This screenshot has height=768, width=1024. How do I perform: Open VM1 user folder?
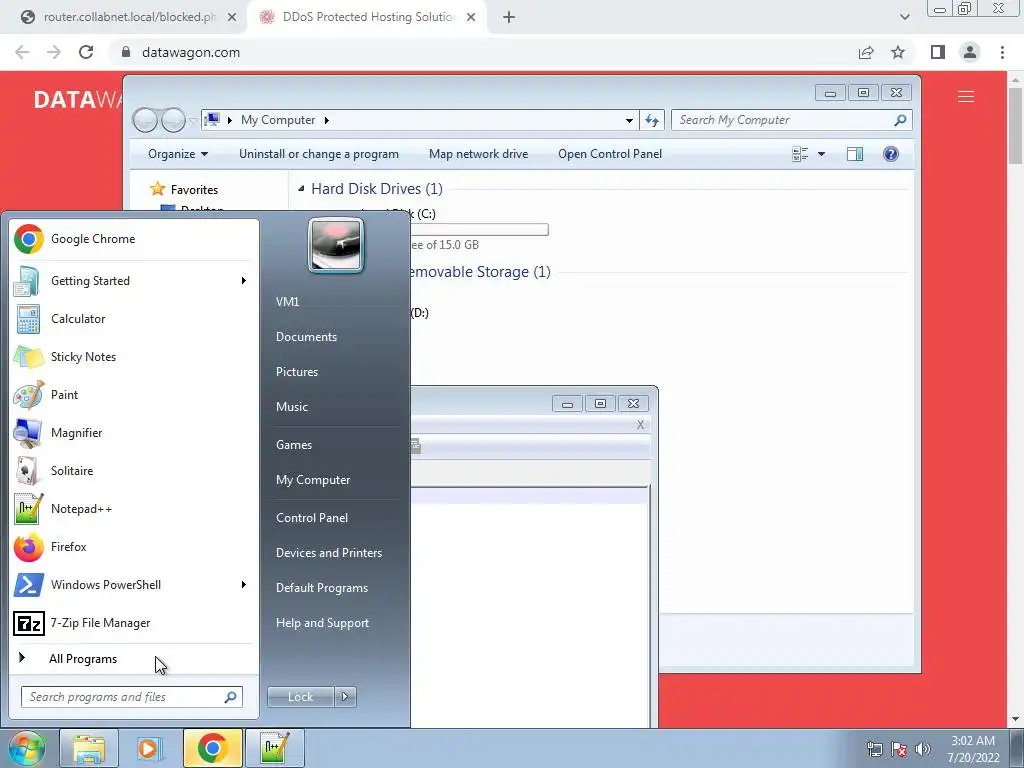tap(287, 302)
